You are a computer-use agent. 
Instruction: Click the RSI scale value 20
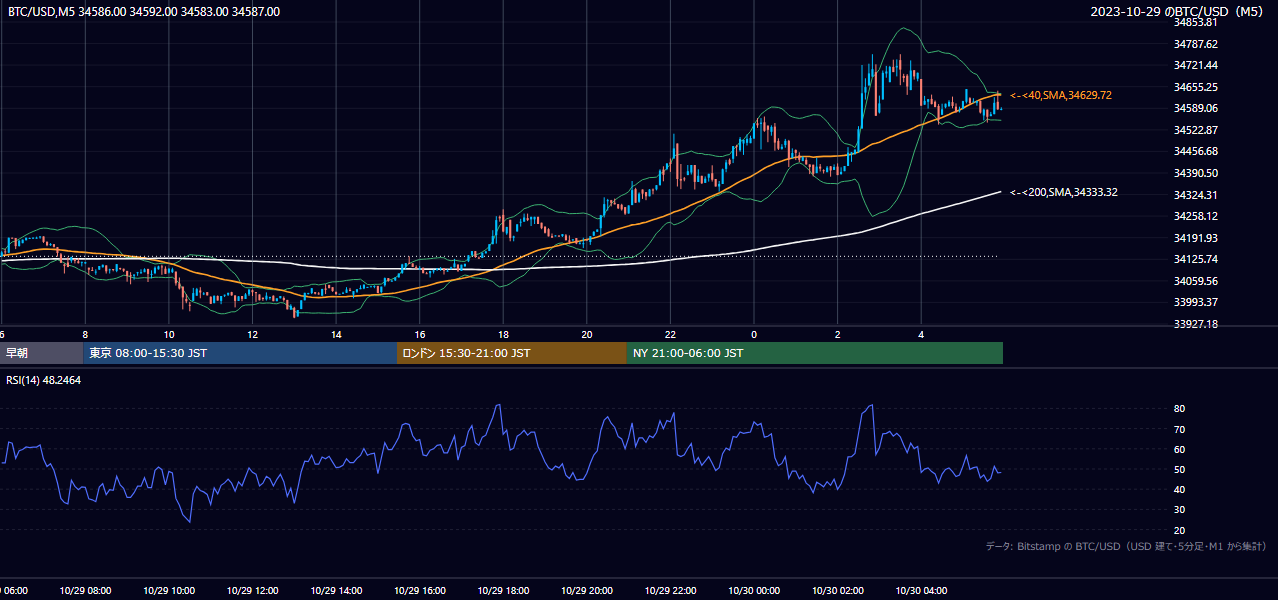[x=1179, y=530]
